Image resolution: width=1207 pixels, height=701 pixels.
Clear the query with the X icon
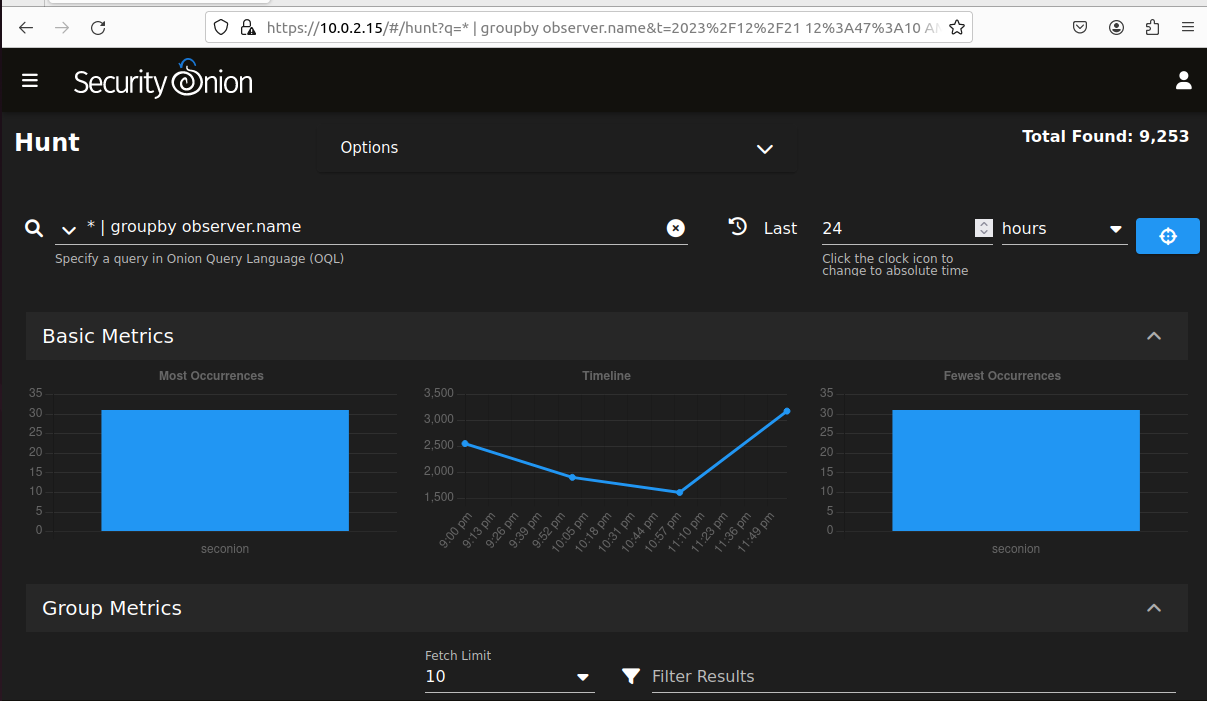(676, 228)
